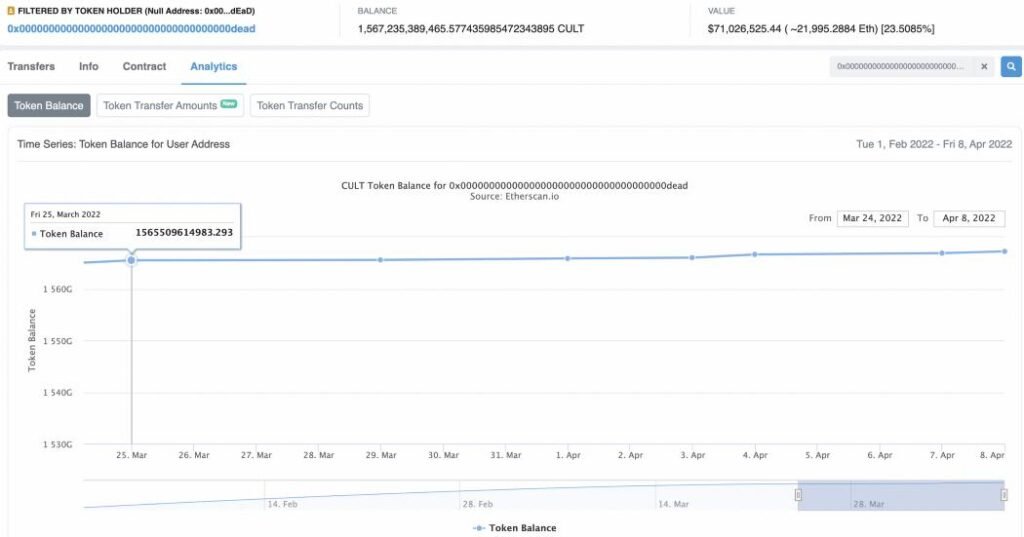1024x537 pixels.
Task: Switch to the Info tab
Action: 89,67
